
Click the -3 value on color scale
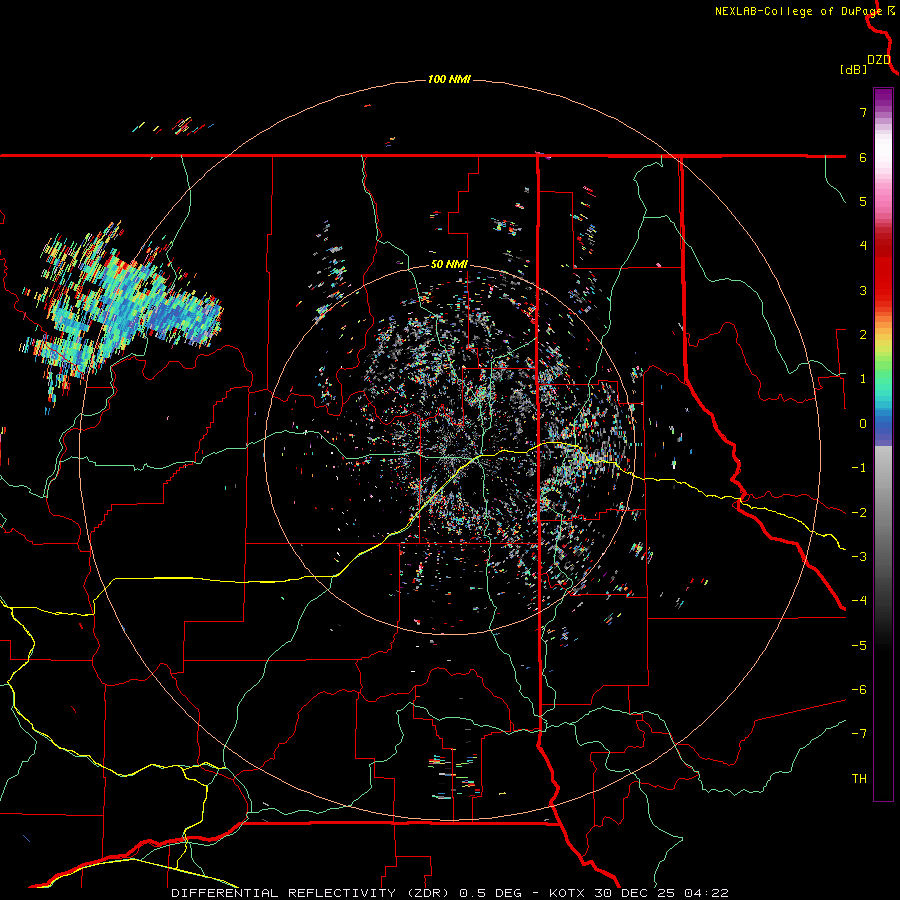point(859,557)
